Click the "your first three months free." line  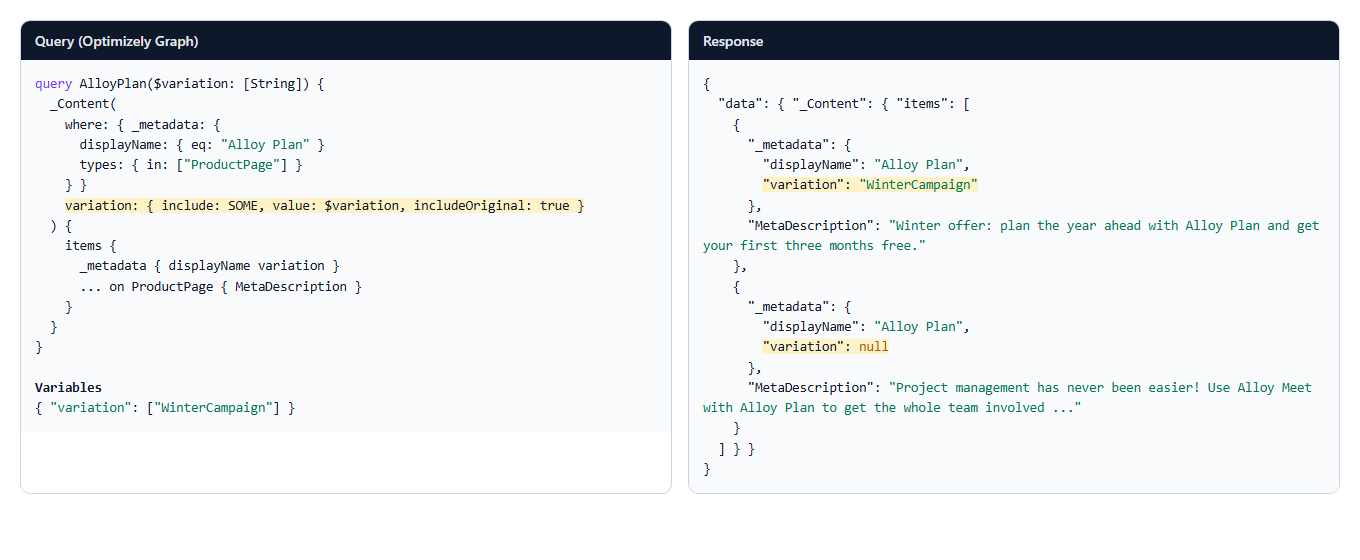(815, 246)
